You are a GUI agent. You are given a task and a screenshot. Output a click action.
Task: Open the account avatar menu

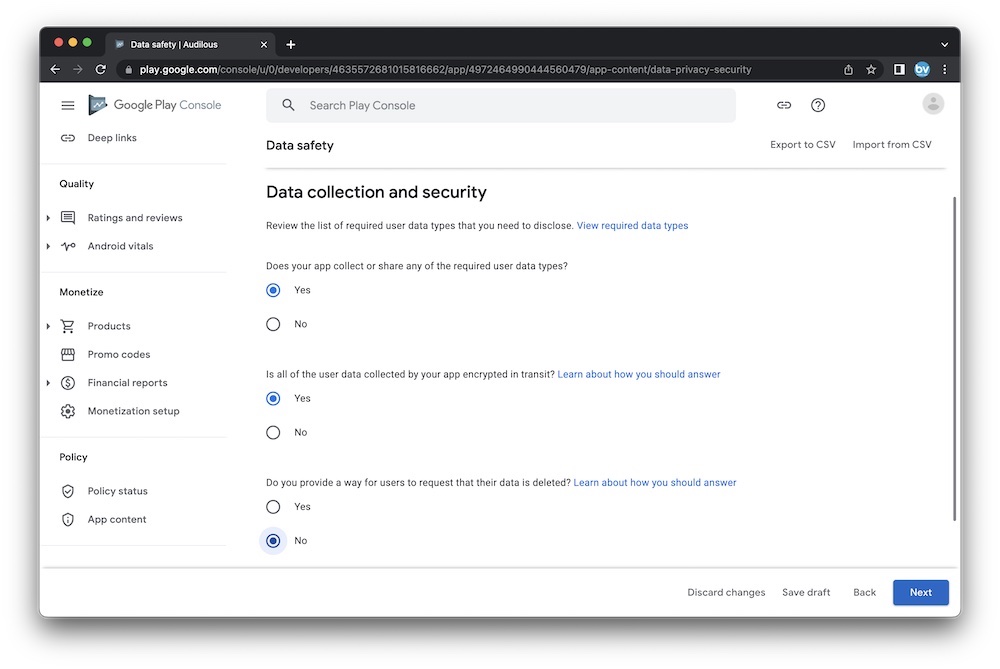click(x=933, y=104)
